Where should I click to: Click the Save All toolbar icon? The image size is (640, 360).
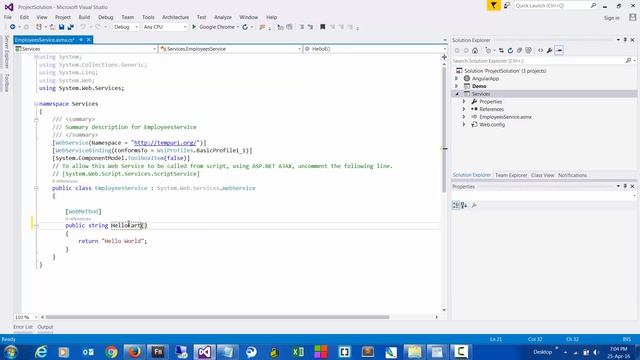[71, 27]
